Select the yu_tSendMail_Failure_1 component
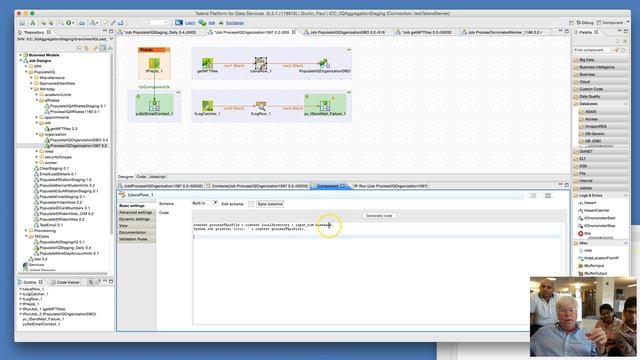Screen dimensions: 640x360 tap(325, 106)
